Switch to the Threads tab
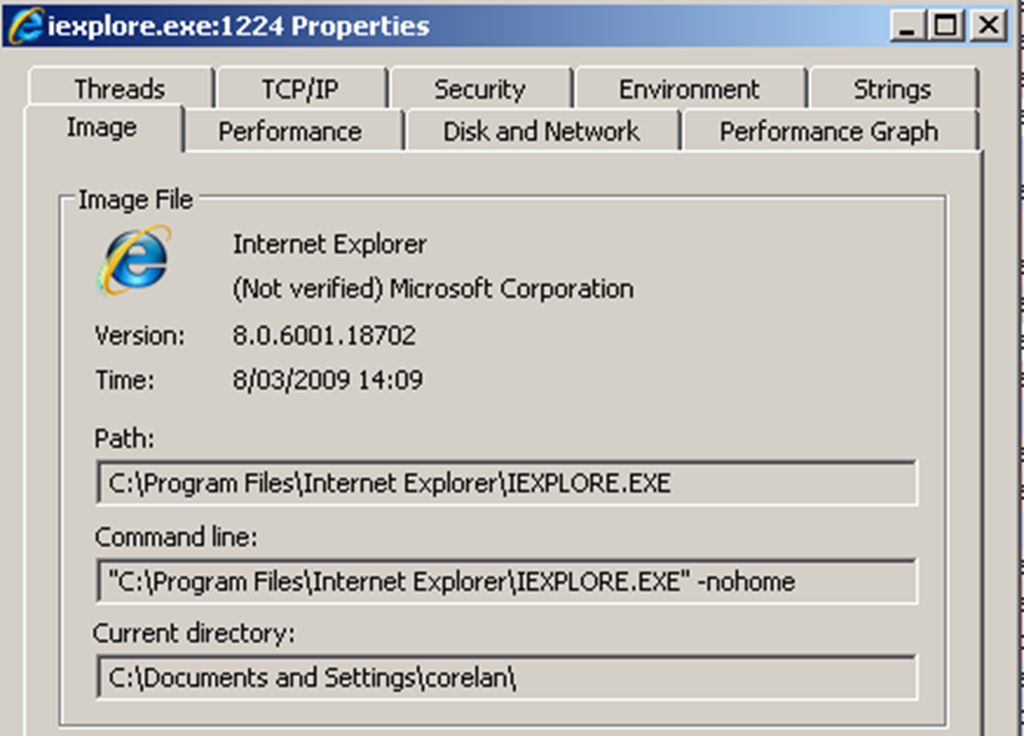Image resolution: width=1024 pixels, height=736 pixels. tap(119, 89)
